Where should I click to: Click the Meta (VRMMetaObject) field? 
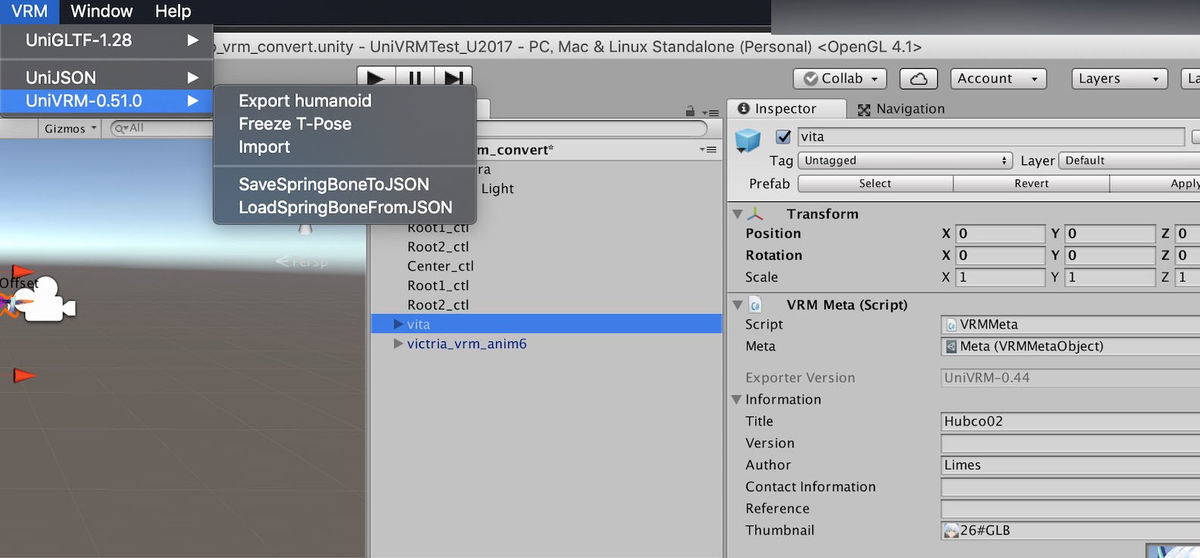pos(1070,346)
